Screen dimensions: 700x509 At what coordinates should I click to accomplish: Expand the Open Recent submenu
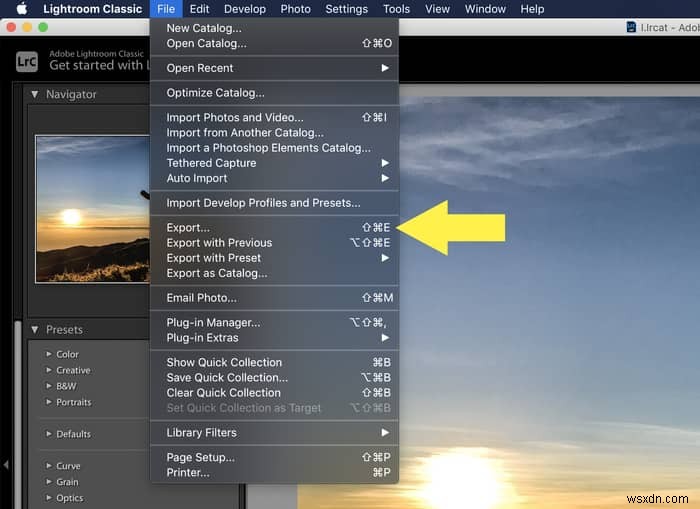(x=274, y=68)
